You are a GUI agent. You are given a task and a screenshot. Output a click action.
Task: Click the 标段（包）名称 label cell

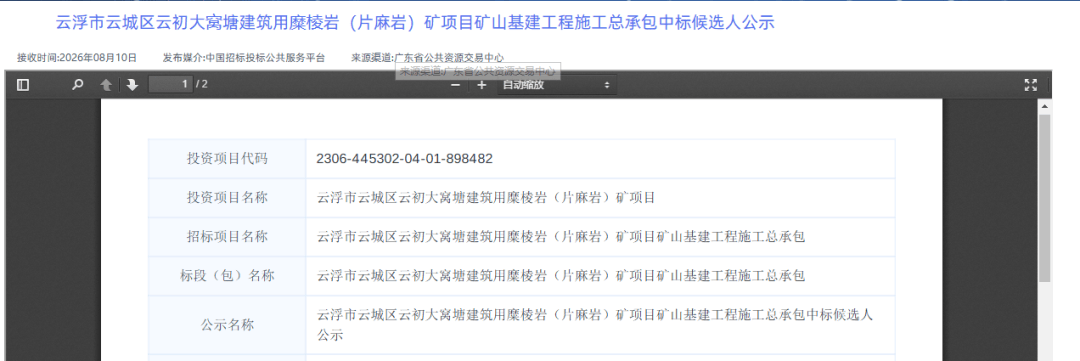click(227, 276)
